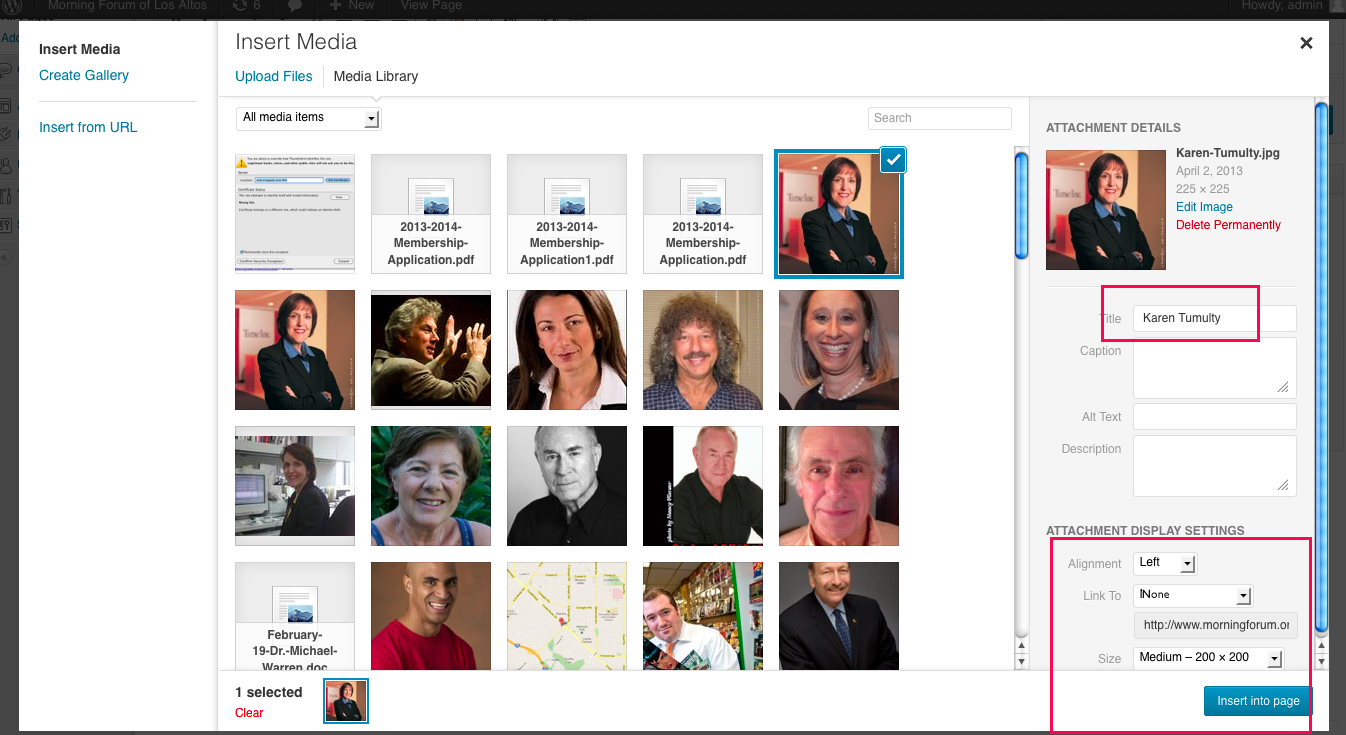This screenshot has width=1346, height=735.
Task: Open View Page in admin bar
Action: tap(431, 5)
